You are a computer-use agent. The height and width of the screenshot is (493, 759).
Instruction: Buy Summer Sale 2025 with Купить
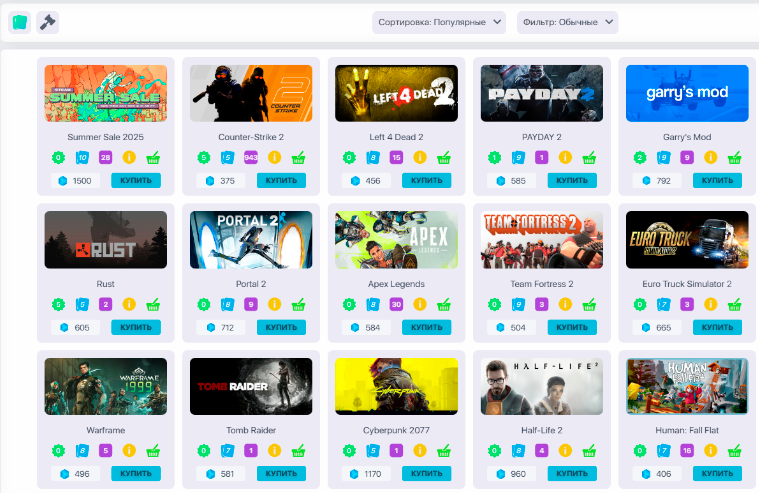(136, 180)
